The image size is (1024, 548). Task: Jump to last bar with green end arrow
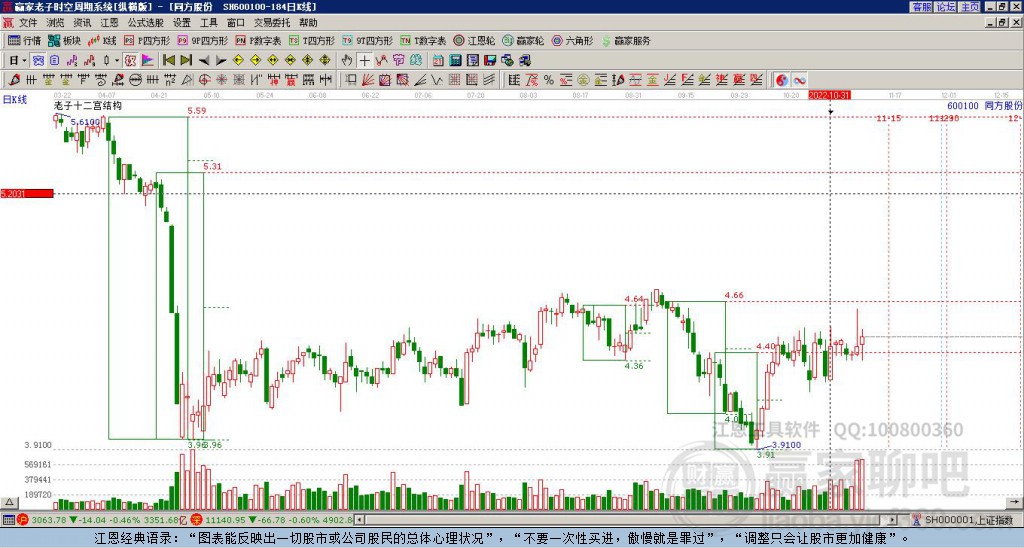coord(186,60)
